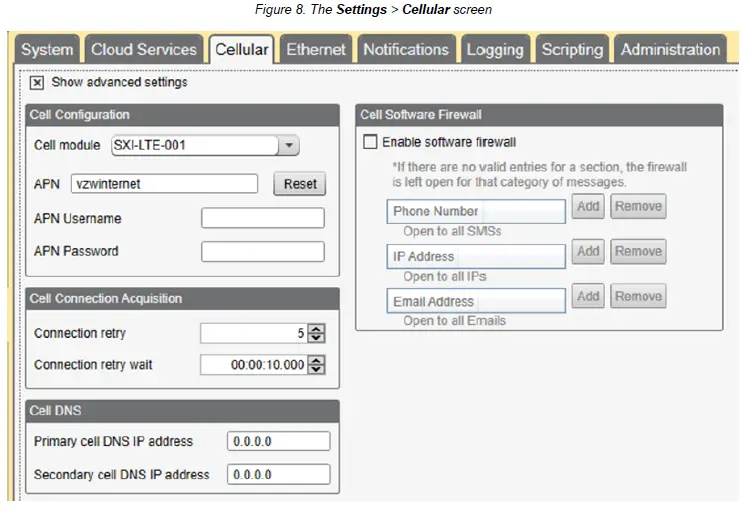The width and height of the screenshot is (747, 511).
Task: Click Add next to Phone Number
Action: (588, 207)
